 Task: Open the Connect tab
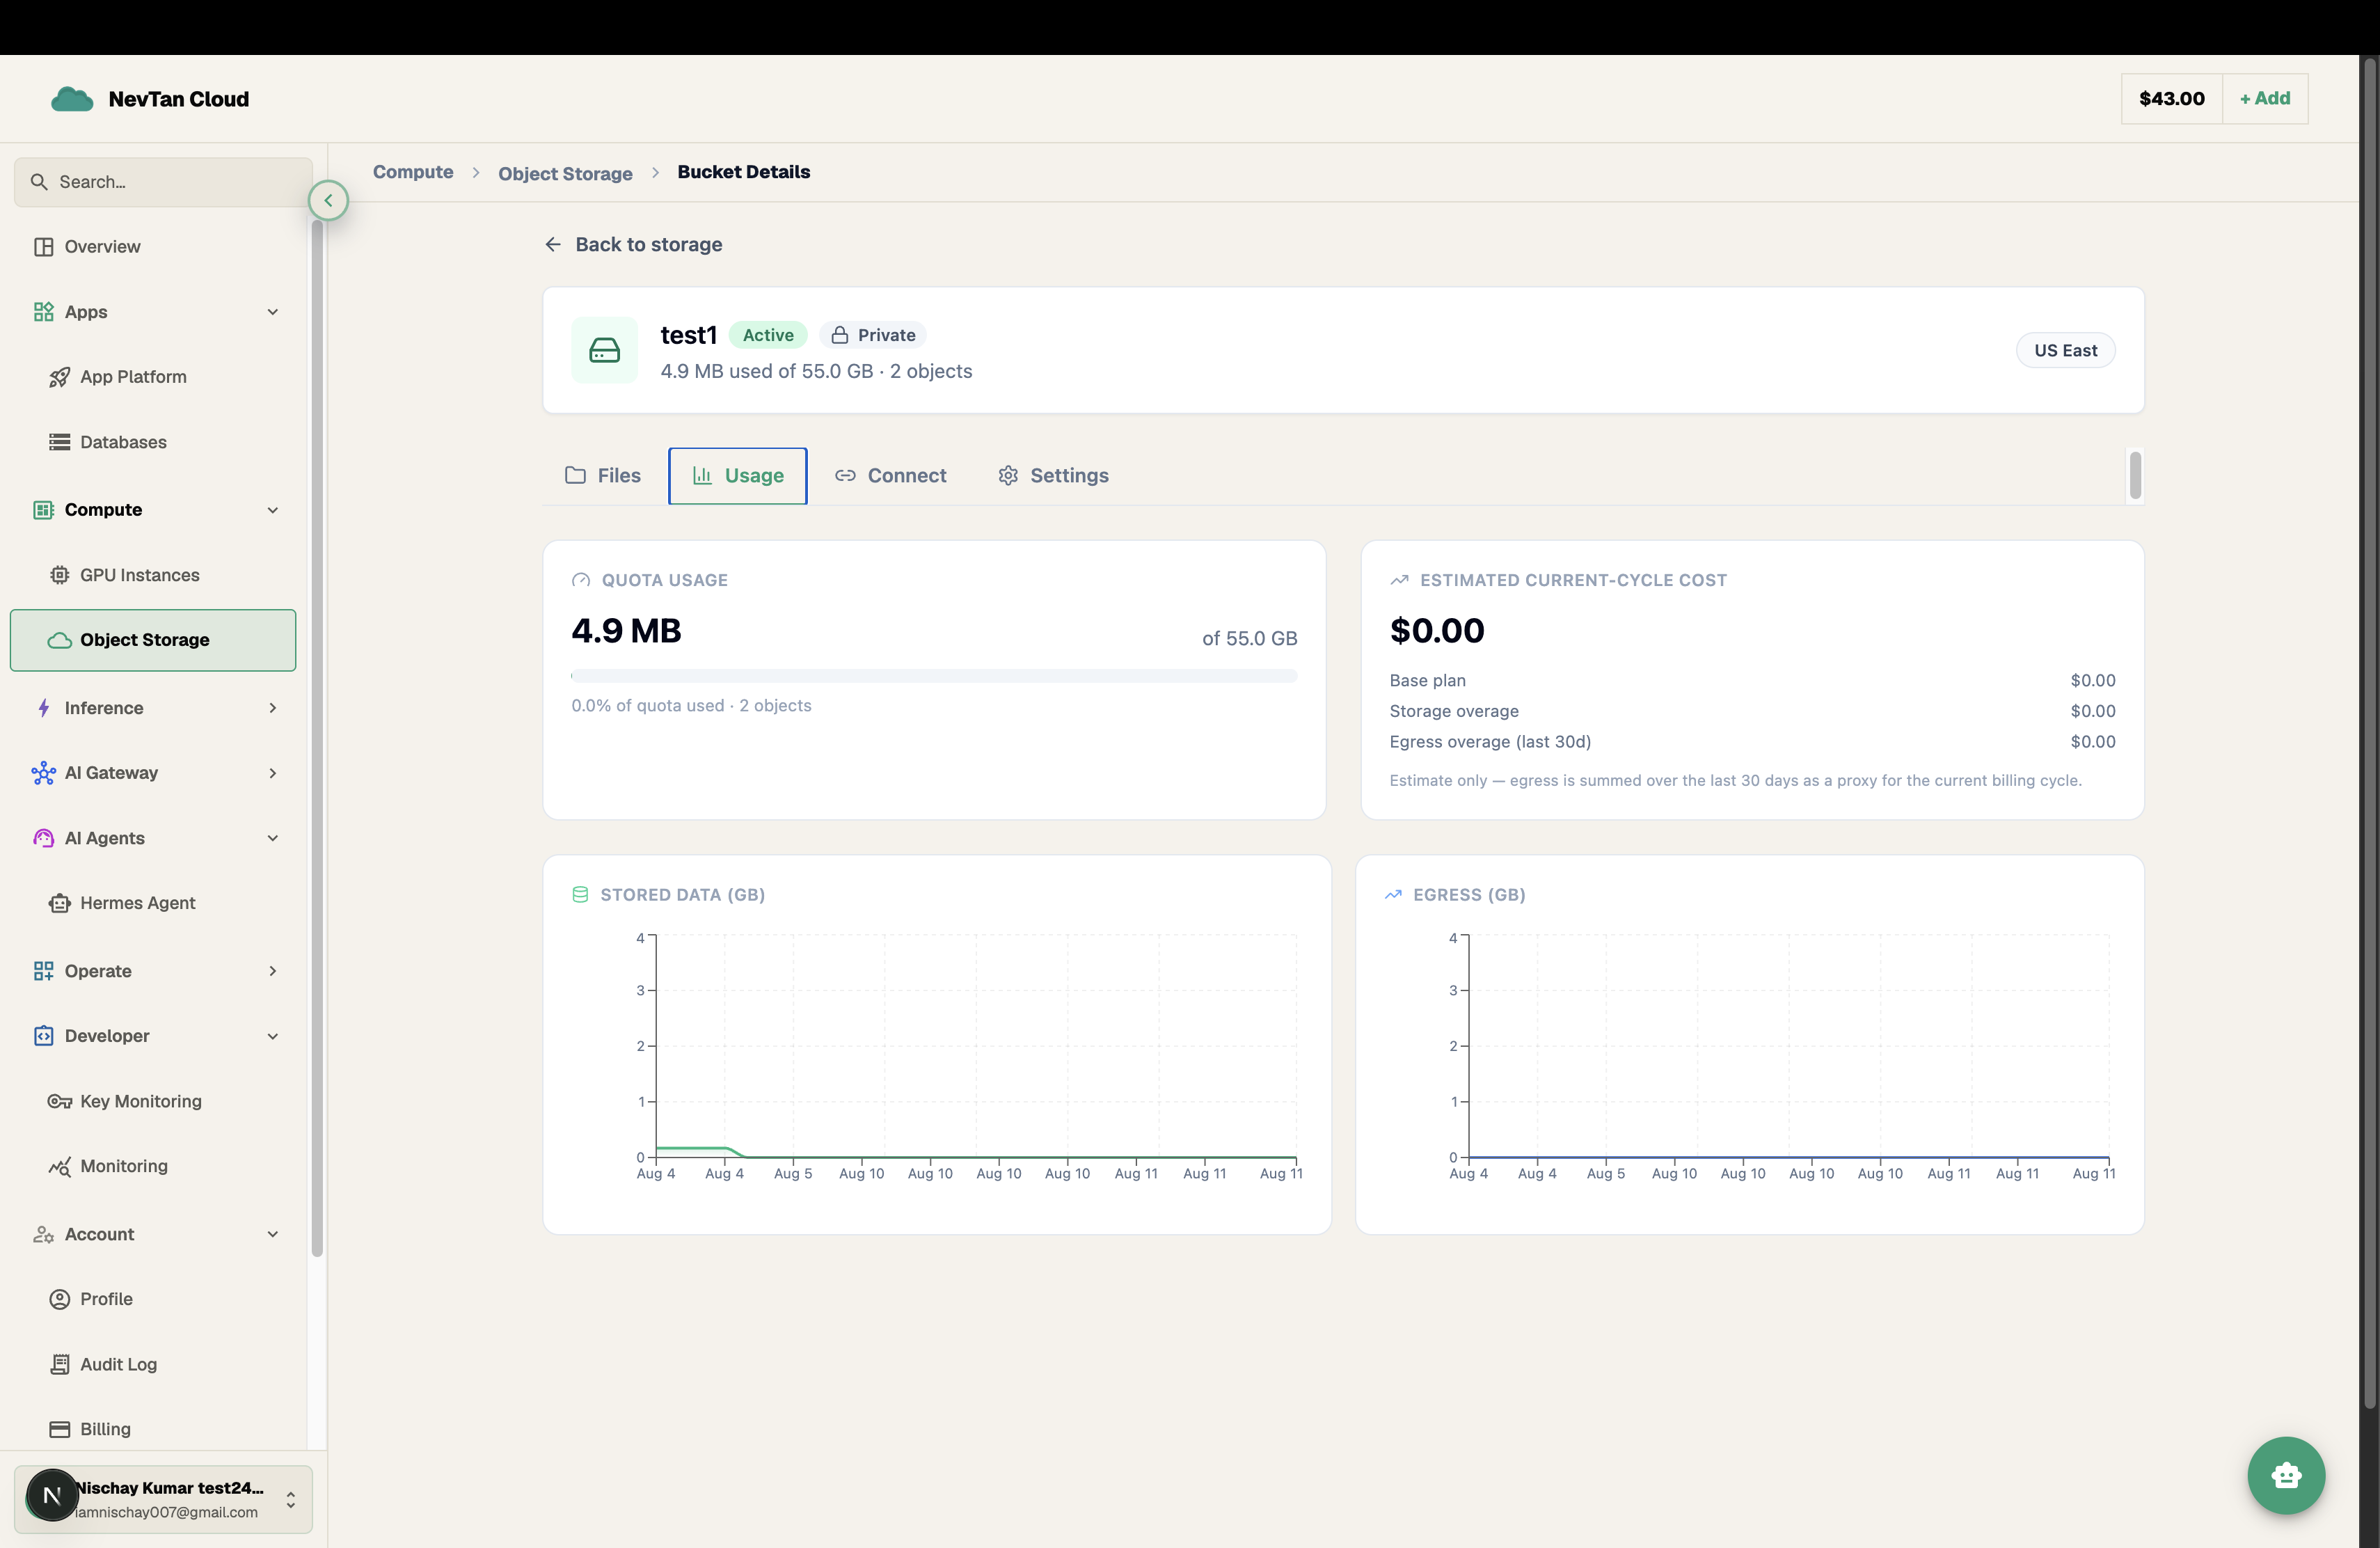pos(891,476)
